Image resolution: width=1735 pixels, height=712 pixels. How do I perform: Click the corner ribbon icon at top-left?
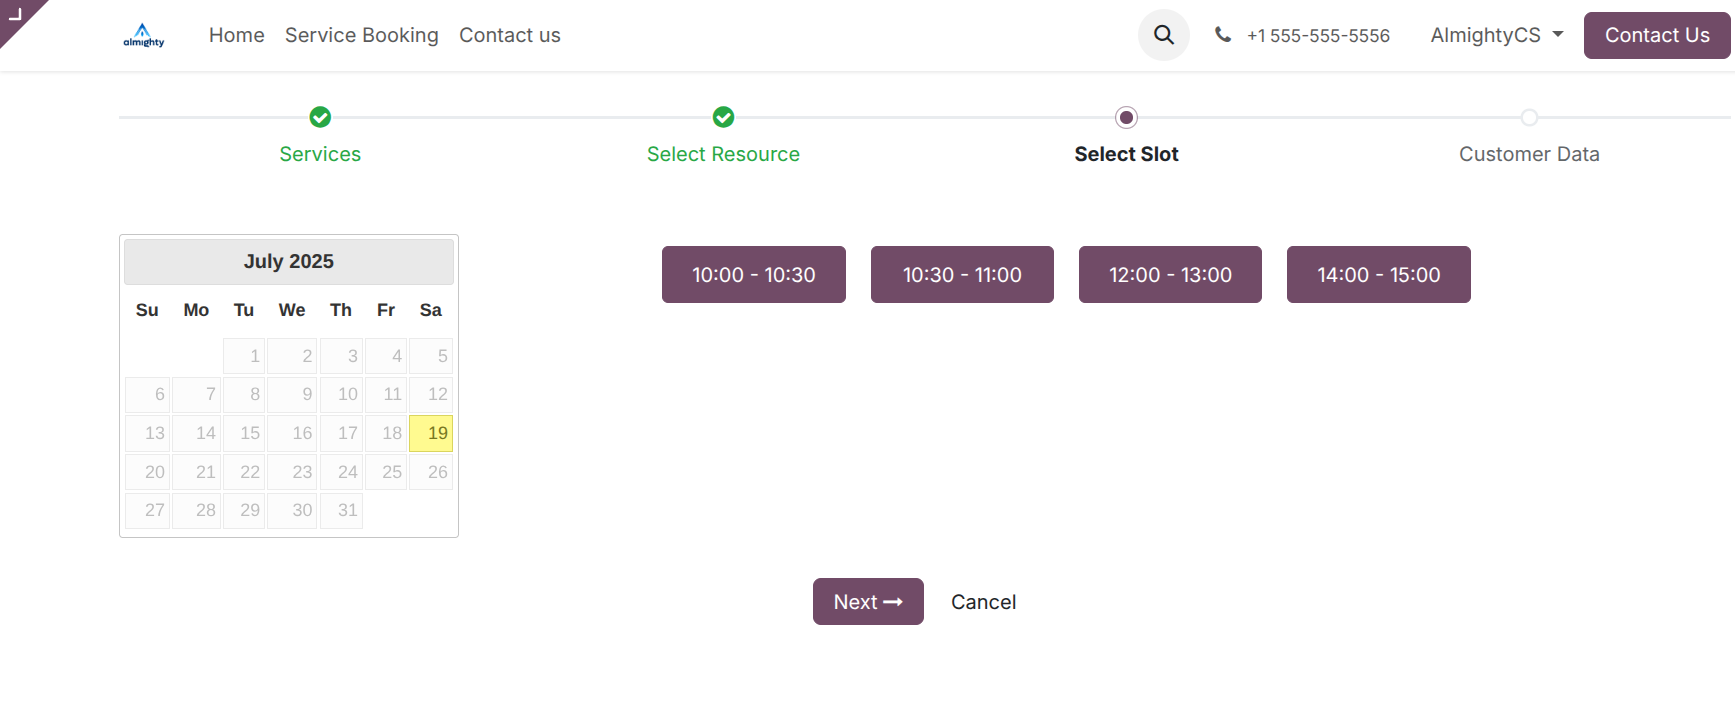coord(15,13)
